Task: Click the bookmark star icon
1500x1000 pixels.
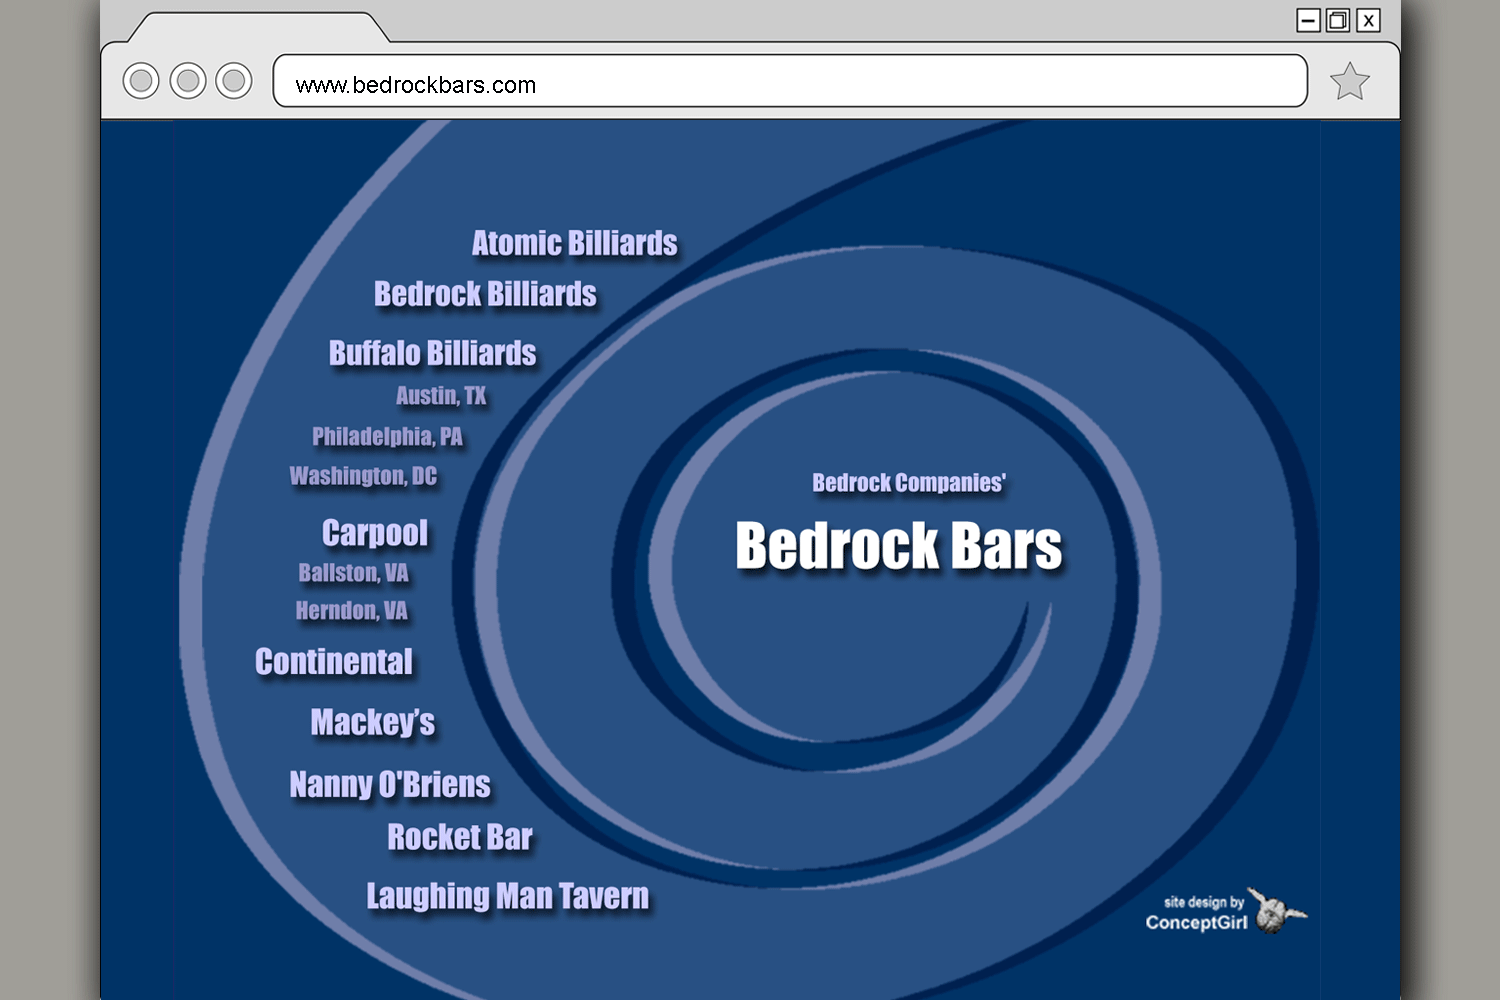Action: pos(1349,81)
